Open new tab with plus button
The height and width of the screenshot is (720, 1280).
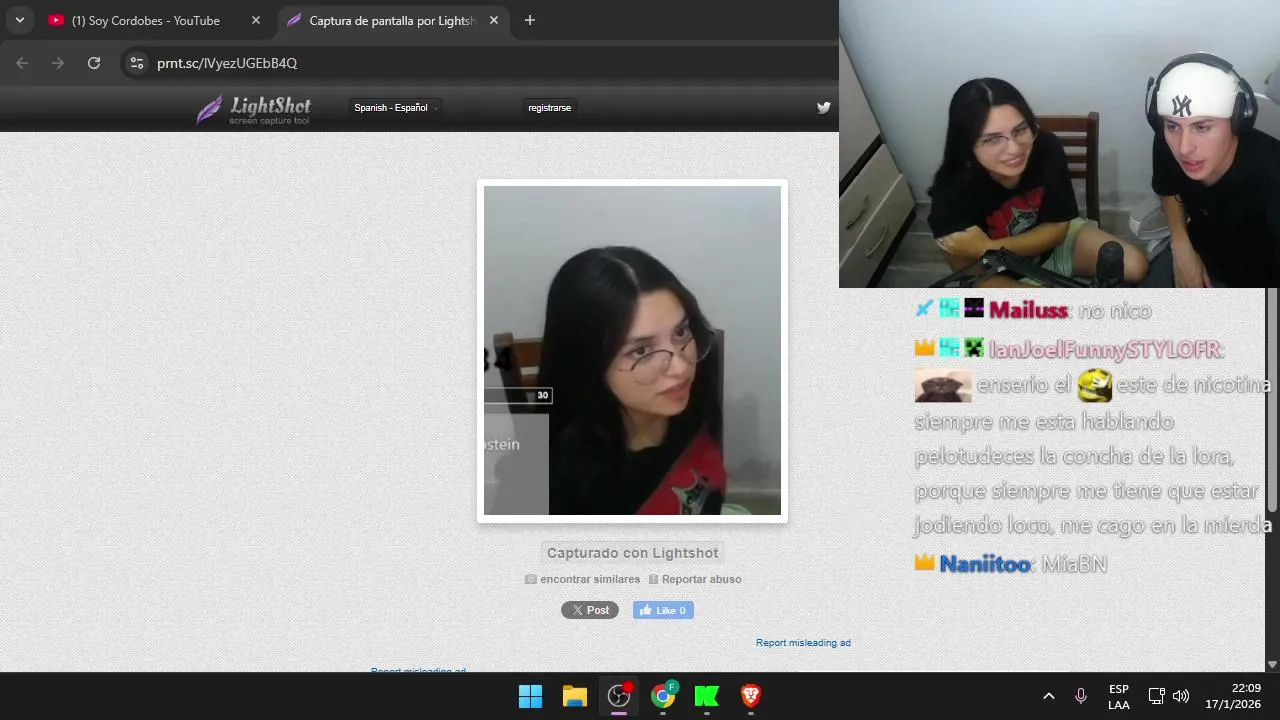click(x=530, y=20)
